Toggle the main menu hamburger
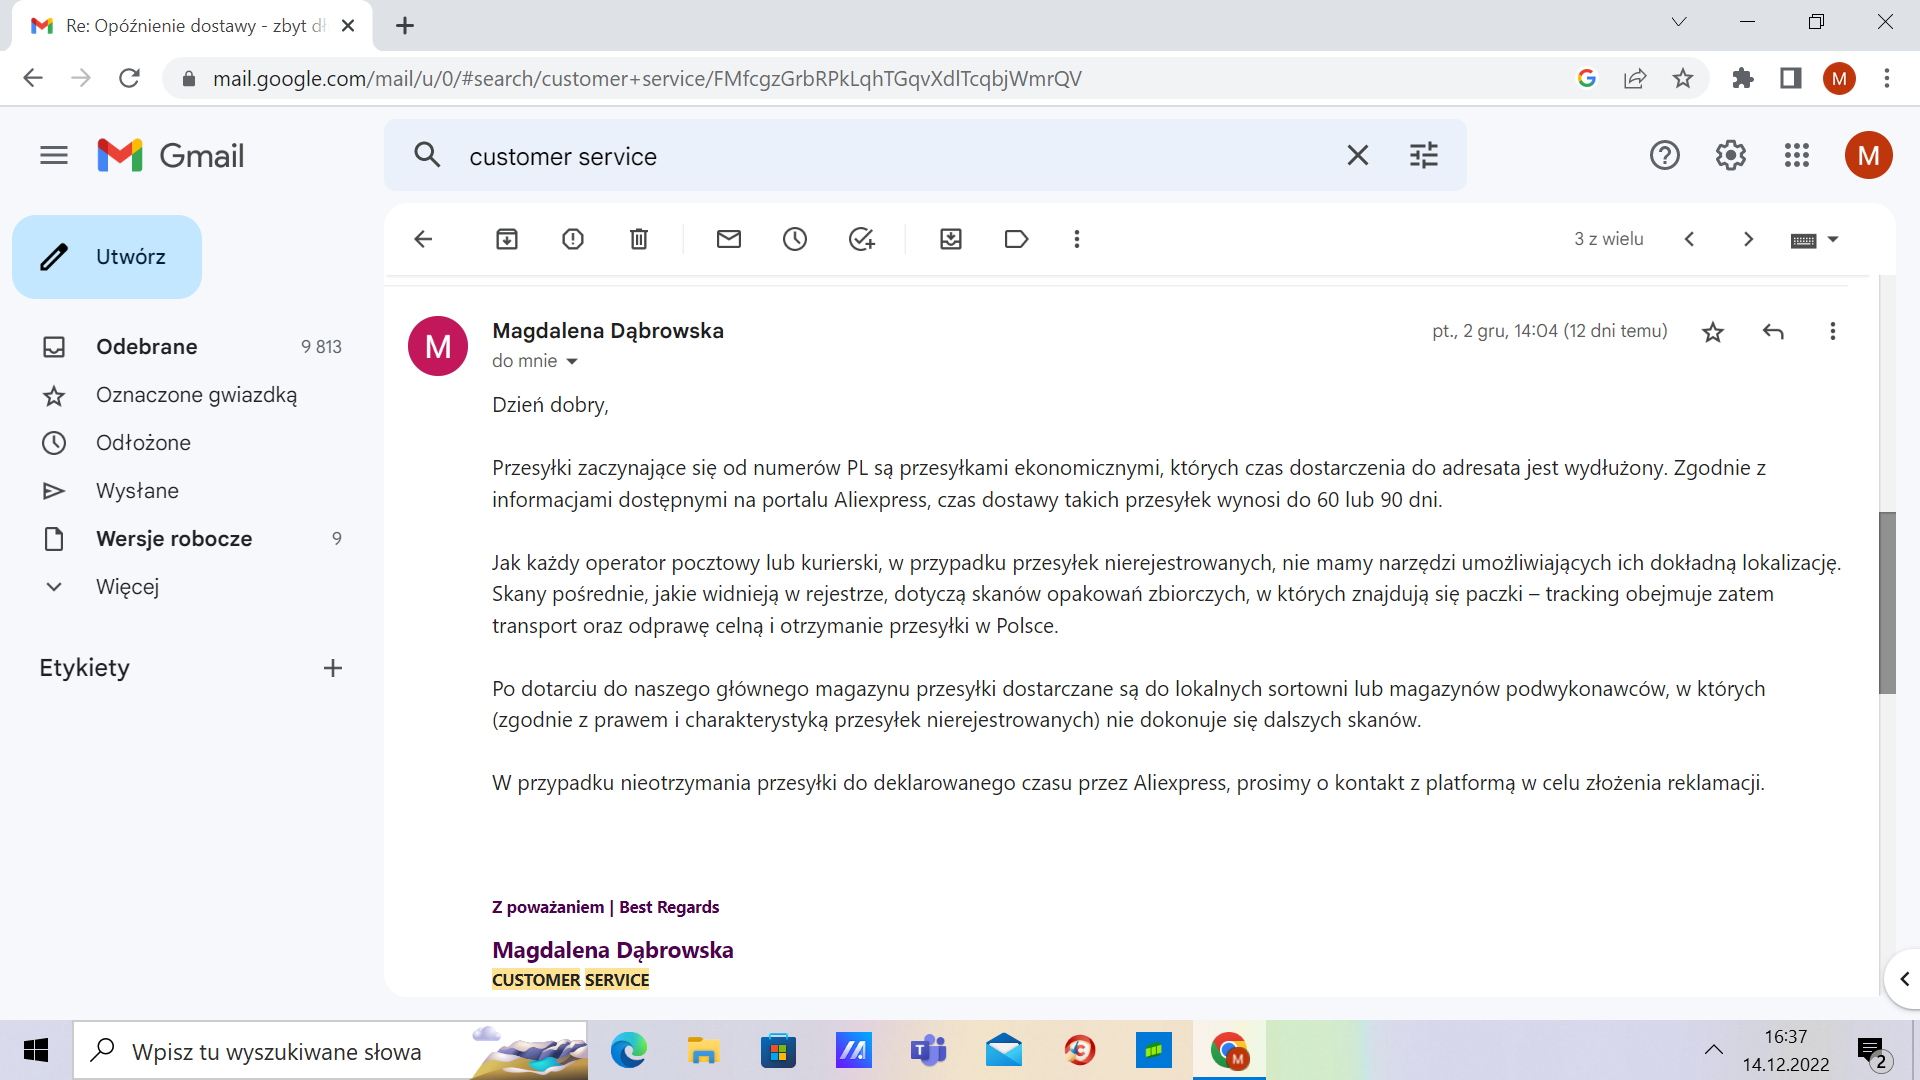1920x1080 pixels. point(54,156)
